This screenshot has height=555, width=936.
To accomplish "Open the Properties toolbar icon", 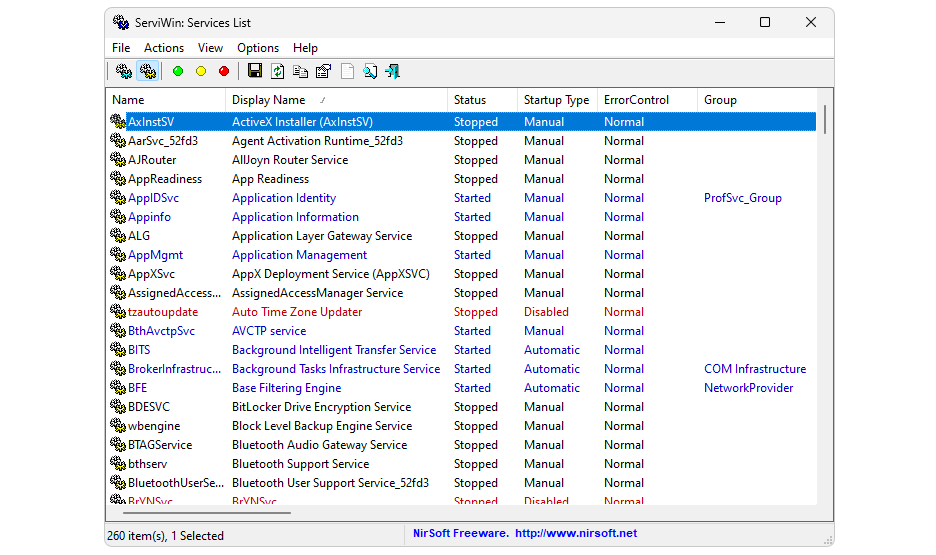I will click(x=323, y=71).
